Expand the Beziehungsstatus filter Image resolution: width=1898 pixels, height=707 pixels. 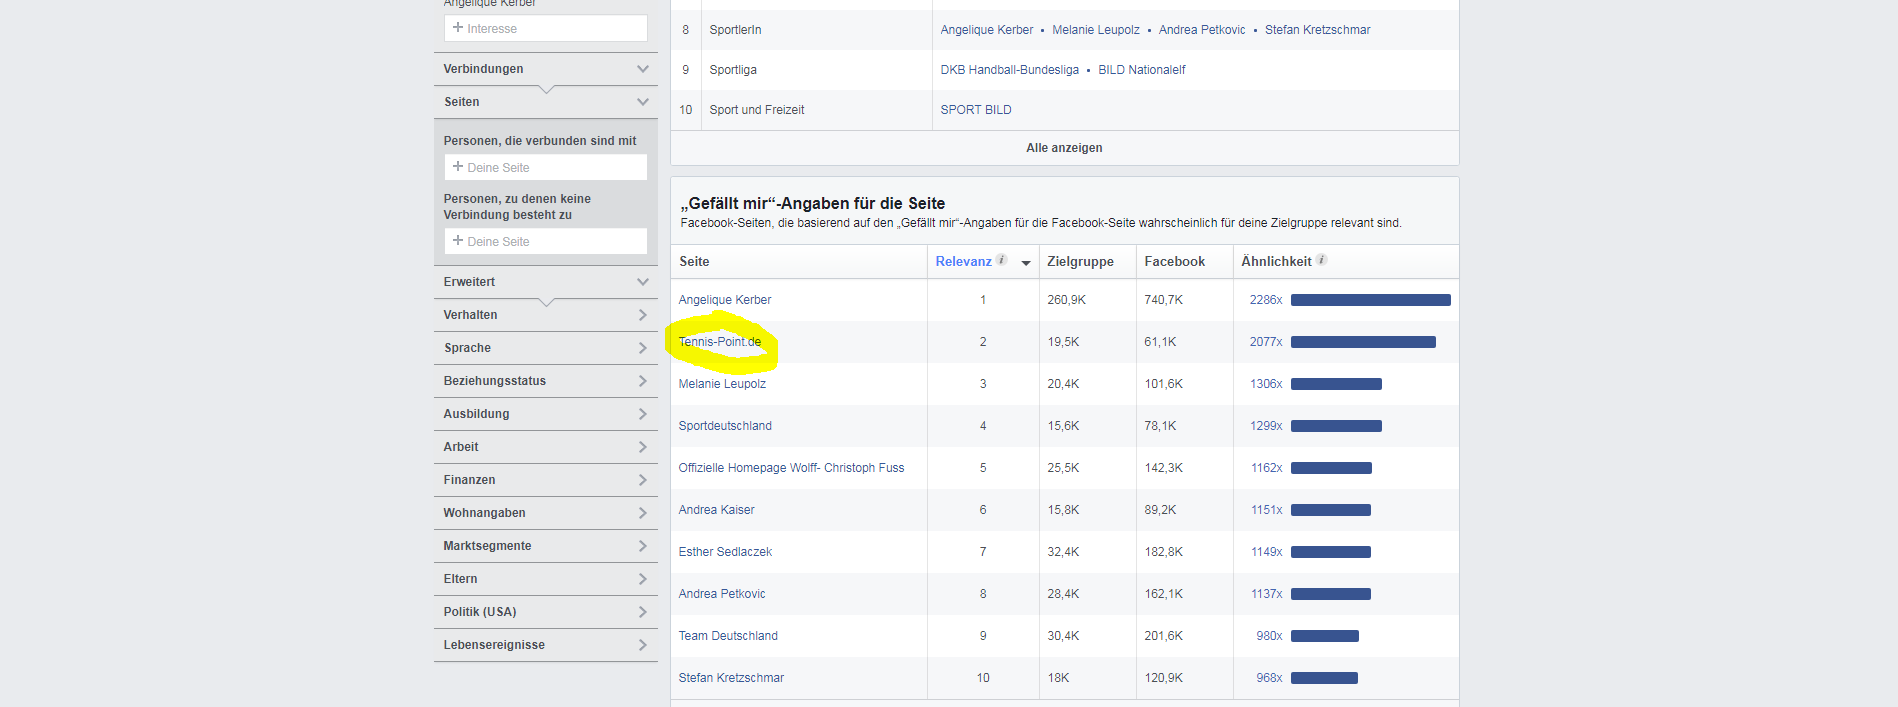click(x=546, y=381)
